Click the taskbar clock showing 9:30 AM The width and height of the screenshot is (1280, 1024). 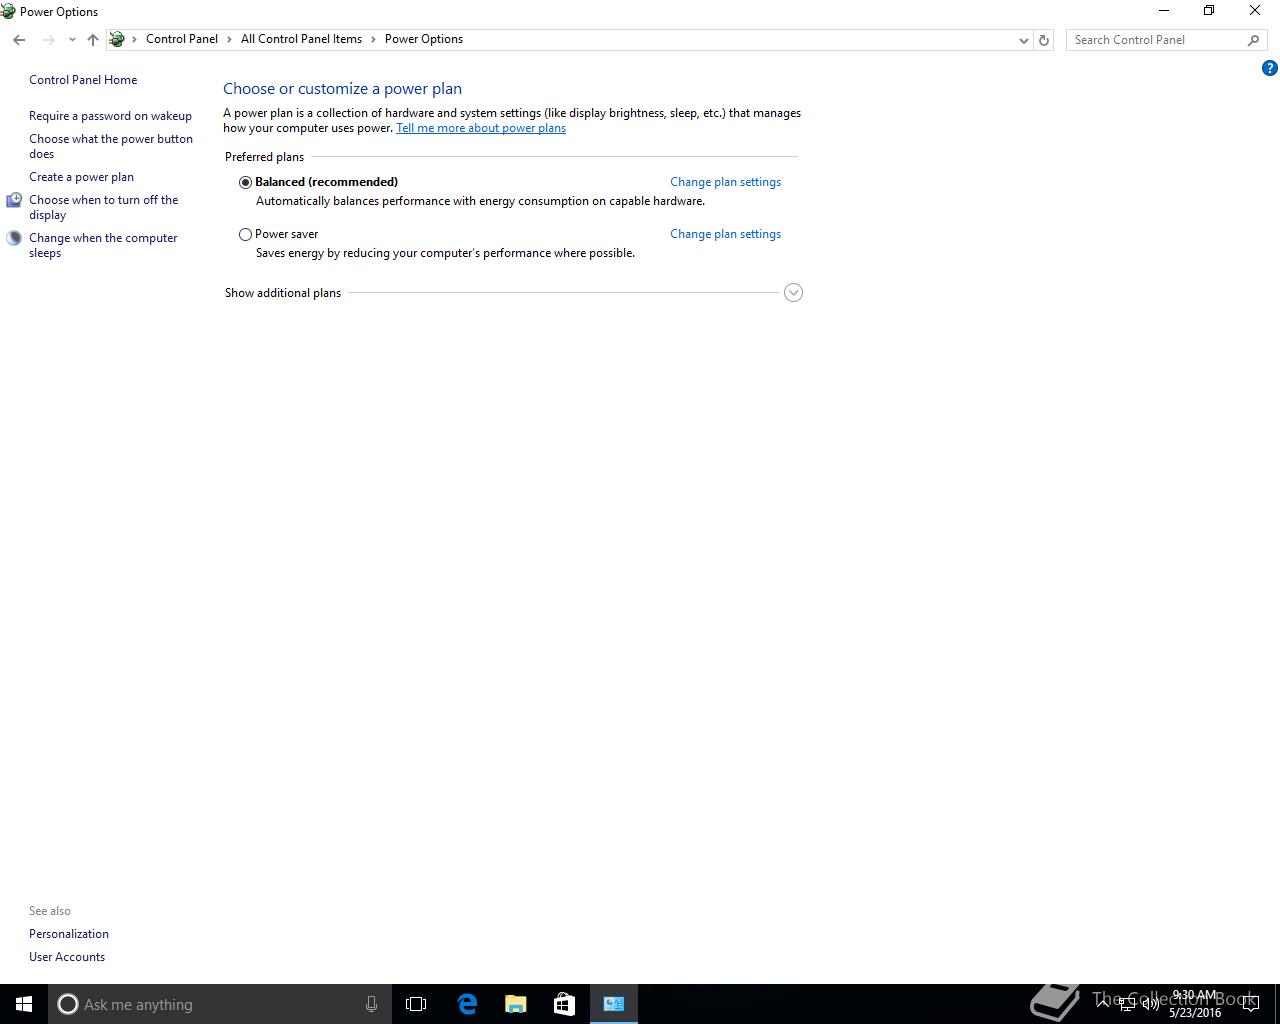coord(1195,1004)
